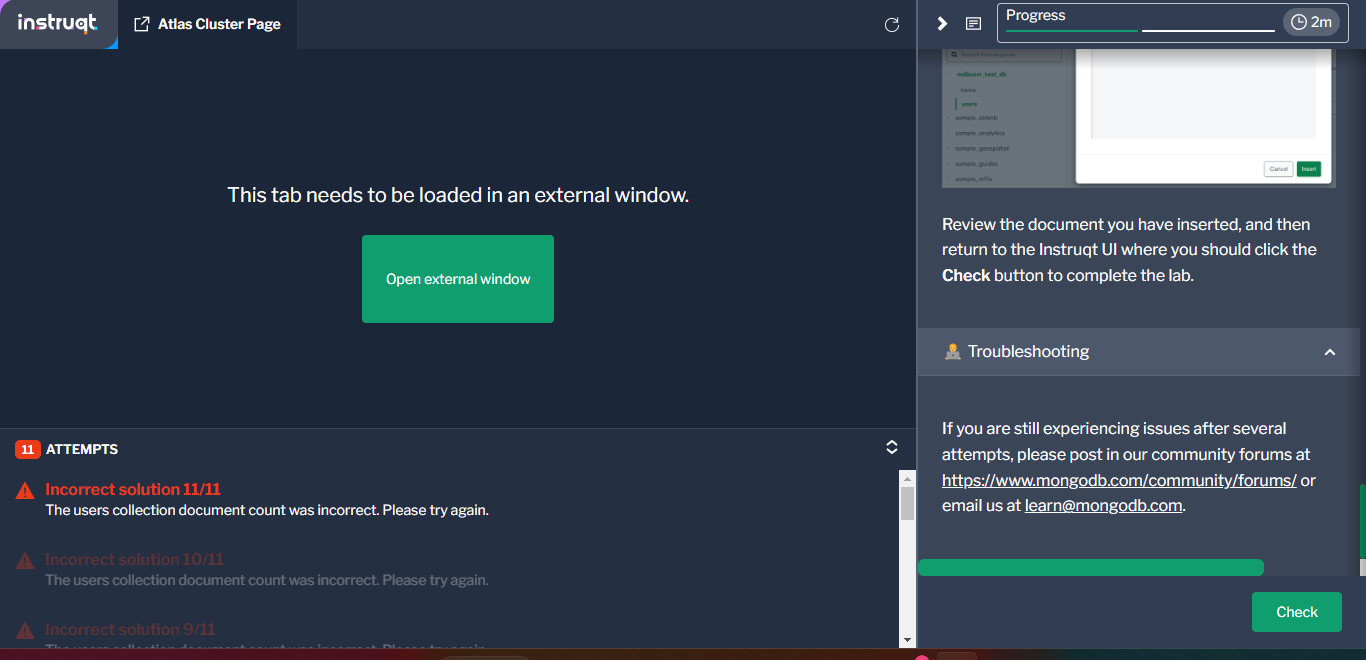1366x660 pixels.
Task: Click the warning icon for Incorrect solution 11/11
Action: (25, 491)
